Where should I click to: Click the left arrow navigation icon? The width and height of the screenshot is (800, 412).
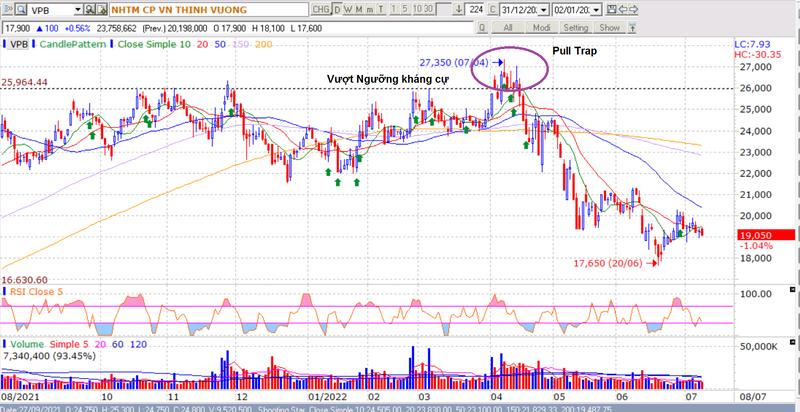622,9
